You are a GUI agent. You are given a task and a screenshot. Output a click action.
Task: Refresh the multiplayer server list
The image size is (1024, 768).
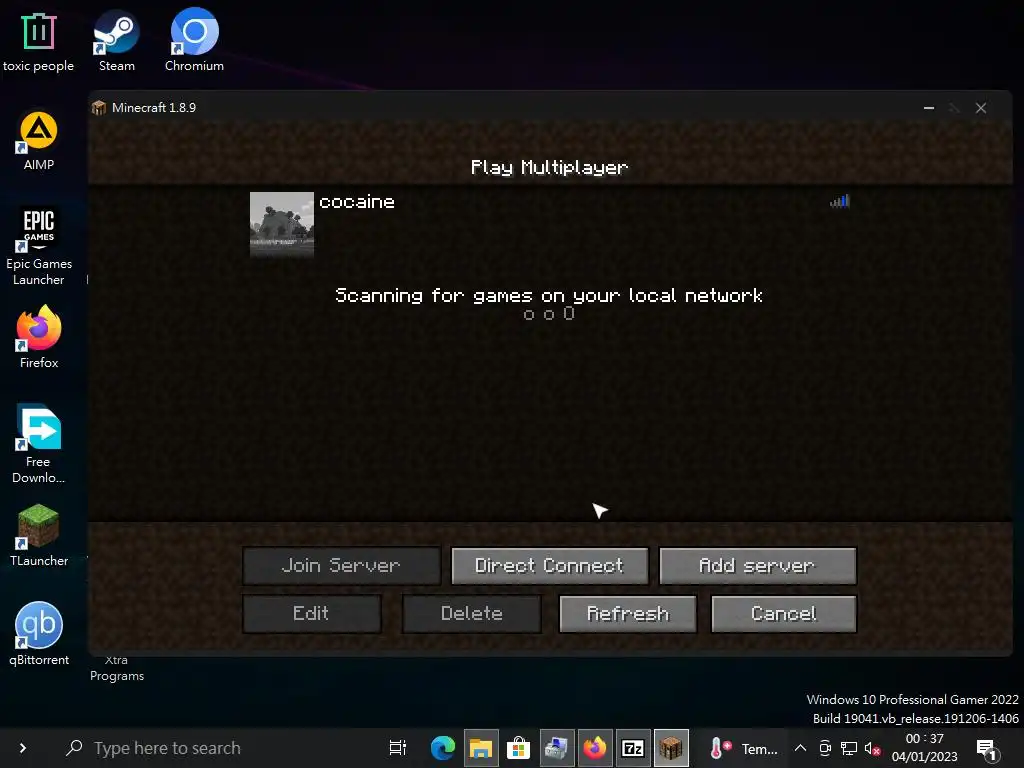tap(628, 613)
